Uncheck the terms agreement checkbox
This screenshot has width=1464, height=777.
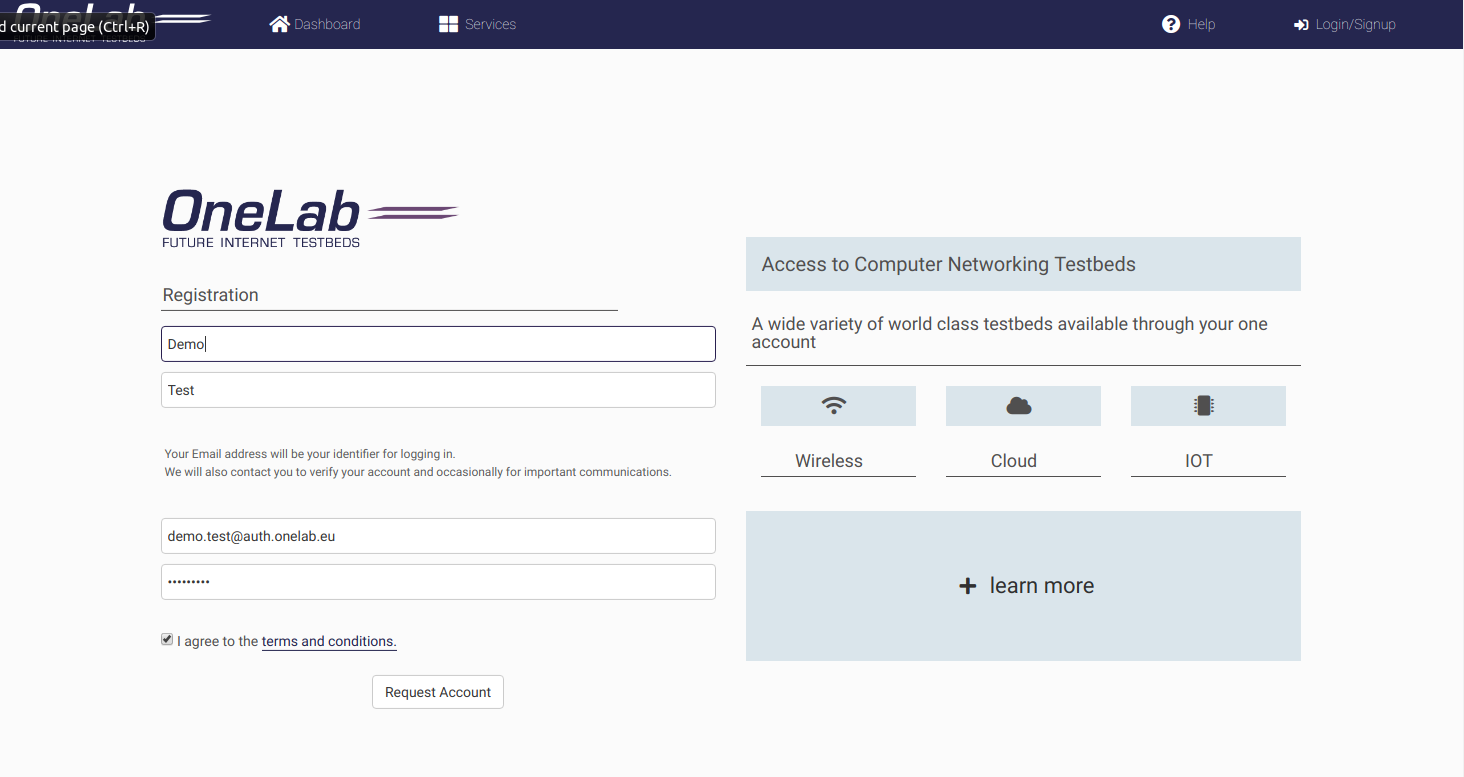[167, 640]
